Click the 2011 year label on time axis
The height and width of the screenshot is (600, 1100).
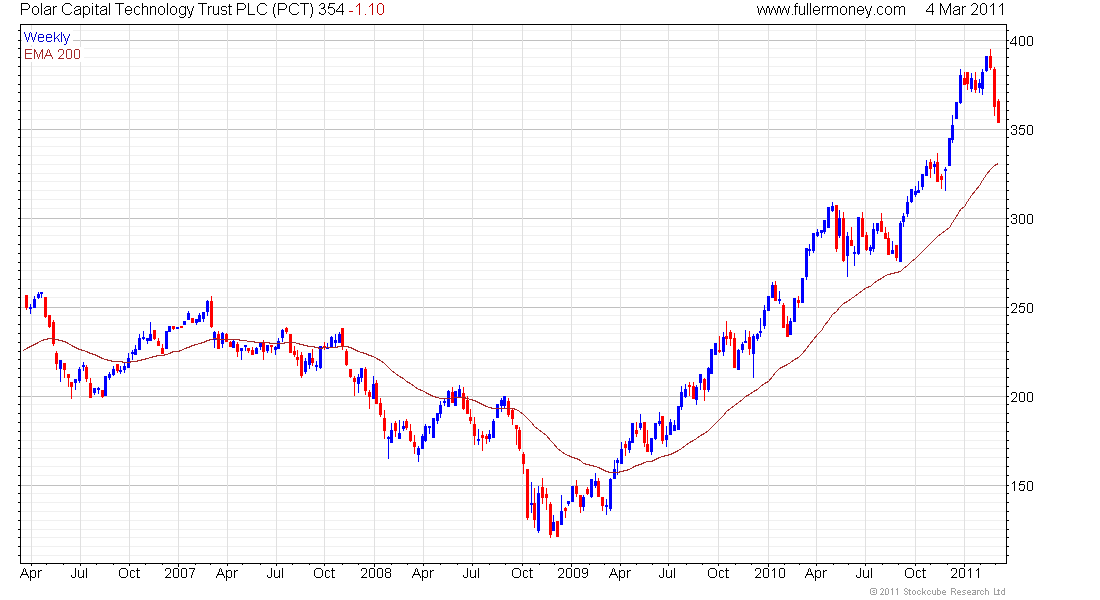965,573
